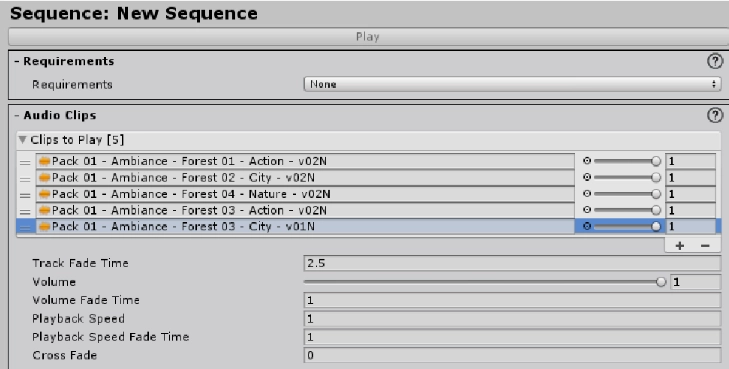The height and width of the screenshot is (369, 729).
Task: Grab the drag handle of Forest 04 Nature row
Action: tap(25, 195)
